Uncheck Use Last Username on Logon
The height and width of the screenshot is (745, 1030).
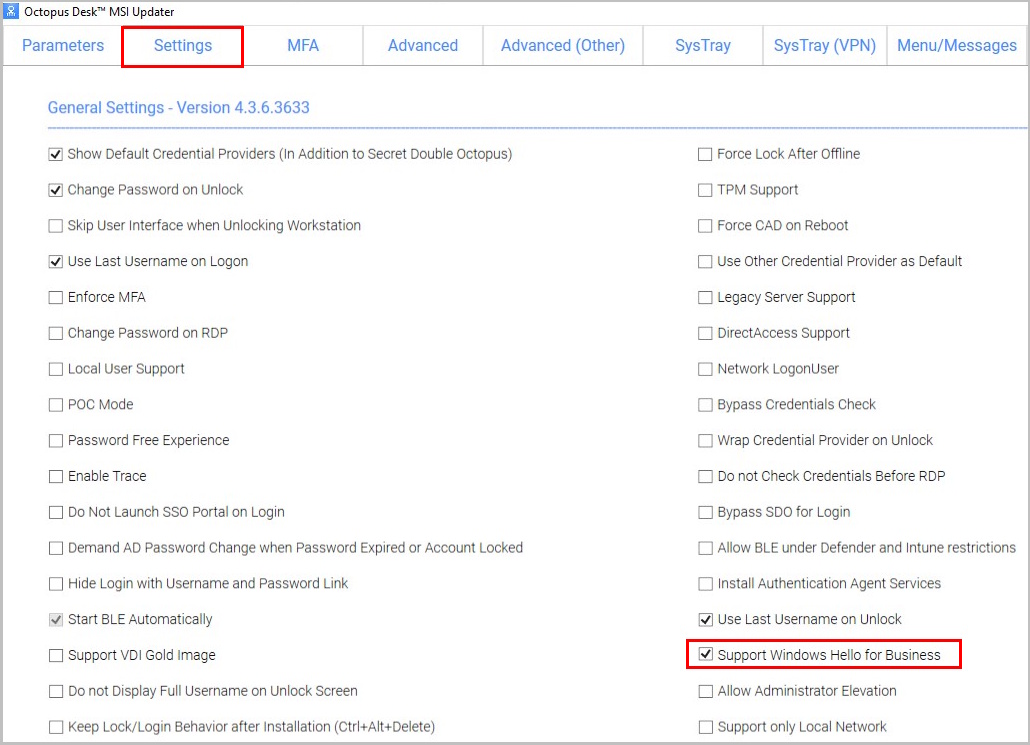[56, 262]
